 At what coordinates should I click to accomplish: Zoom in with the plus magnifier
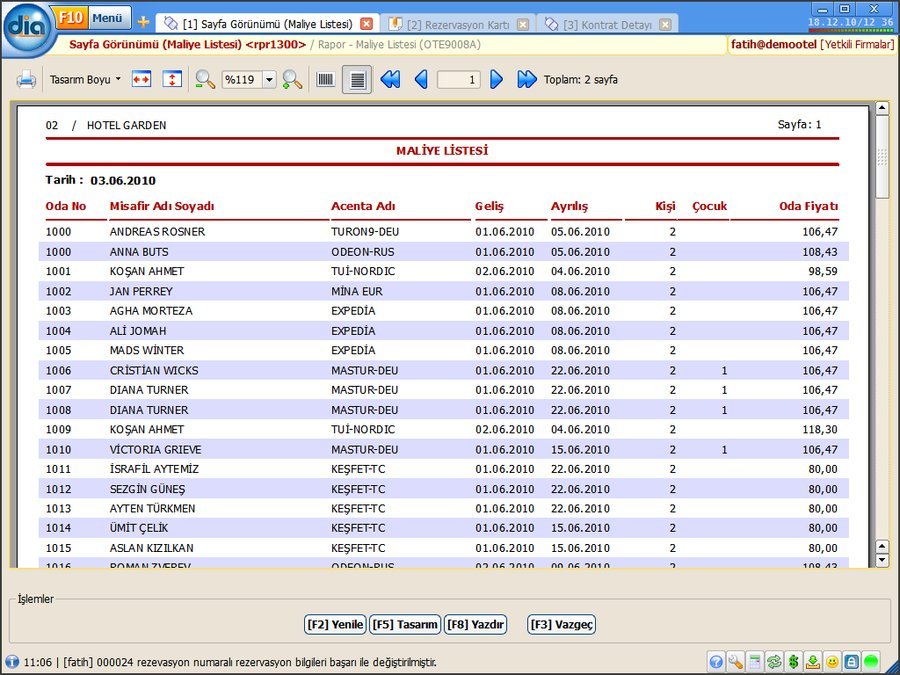coord(292,79)
